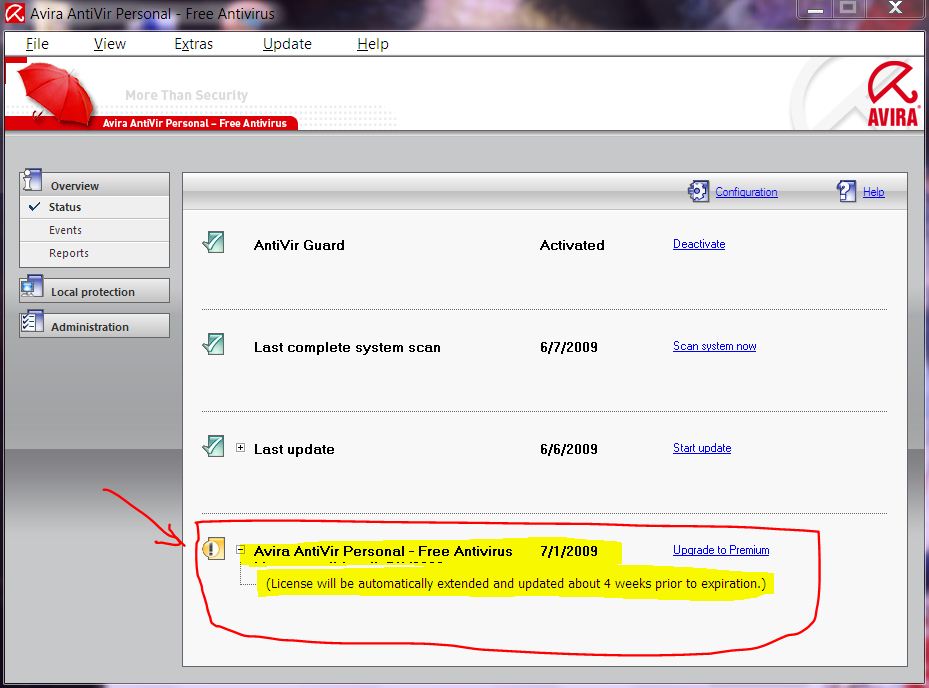
Task: Click the Upgrade to Premium link
Action: pyautogui.click(x=720, y=550)
